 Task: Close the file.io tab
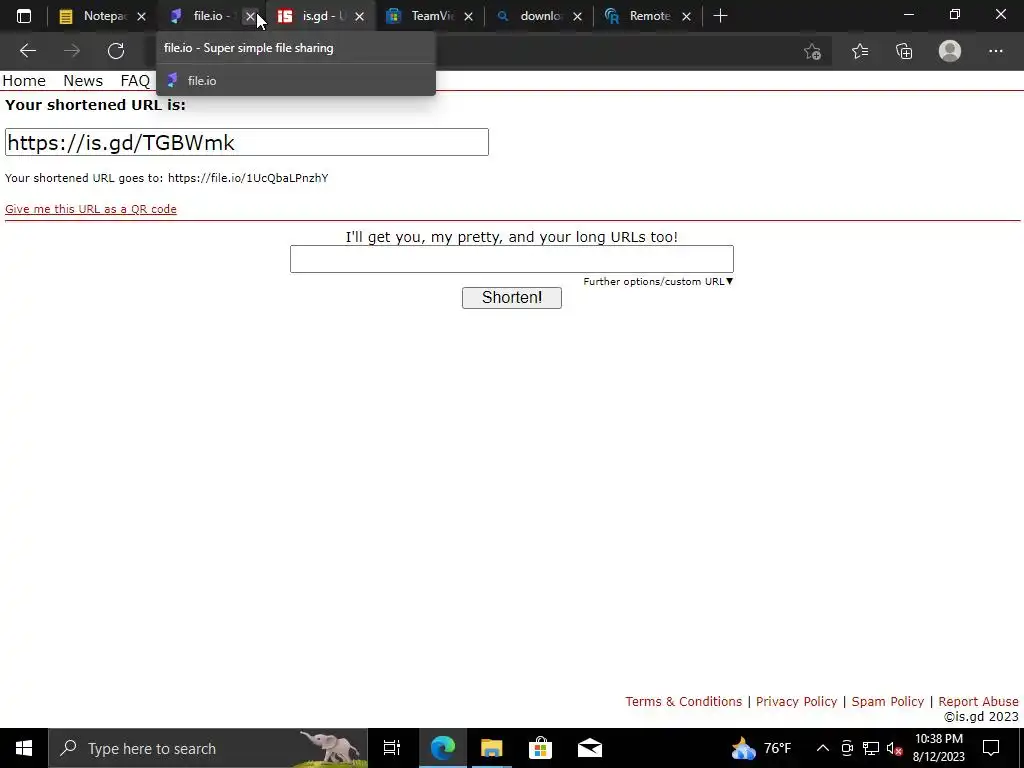pos(250,16)
